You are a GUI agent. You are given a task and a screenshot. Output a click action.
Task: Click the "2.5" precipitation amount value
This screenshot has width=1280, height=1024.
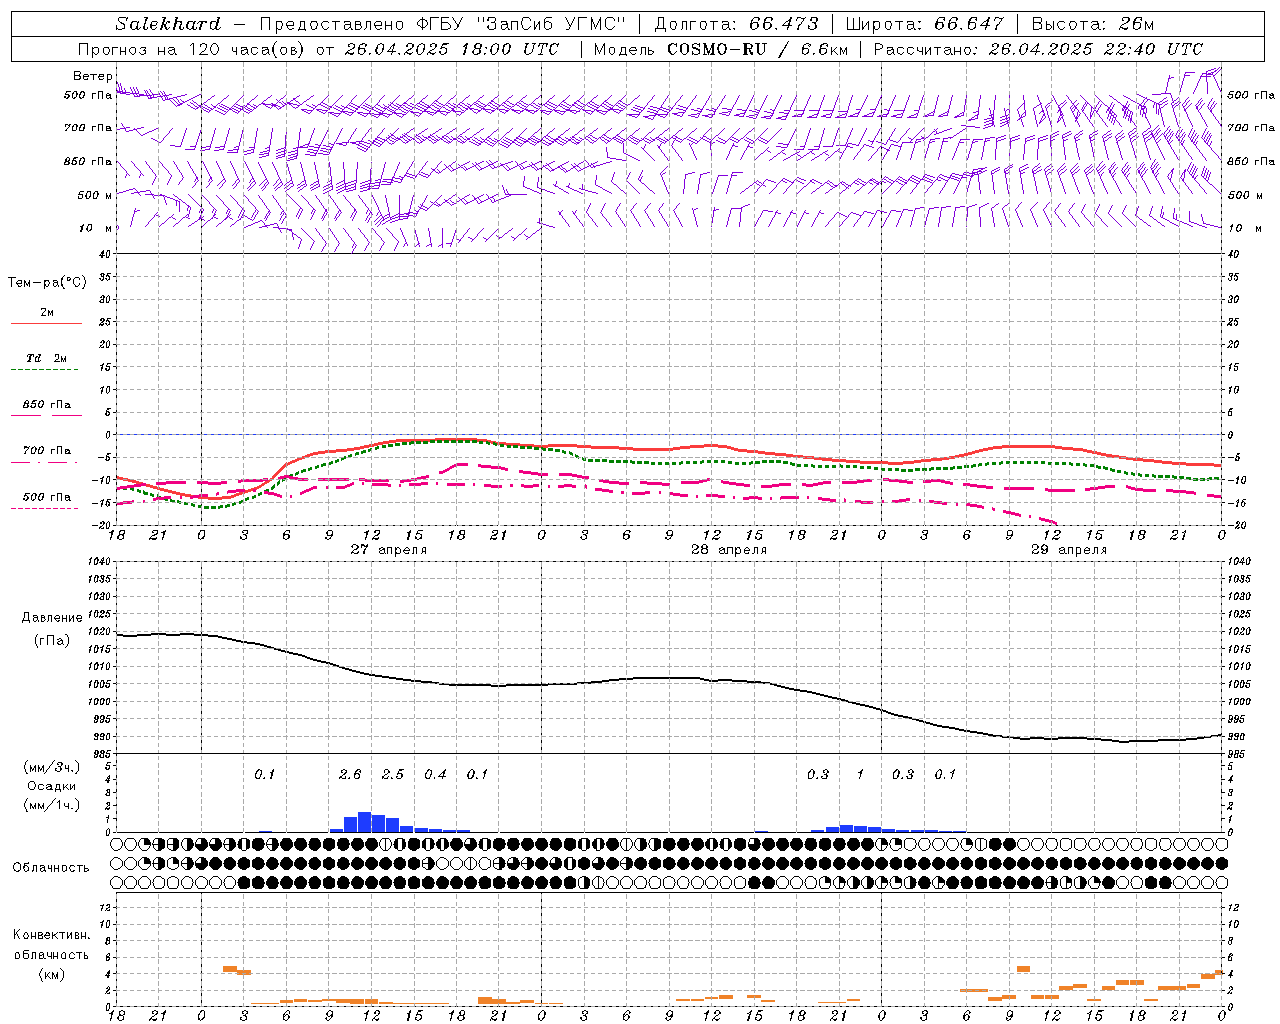pyautogui.click(x=393, y=774)
